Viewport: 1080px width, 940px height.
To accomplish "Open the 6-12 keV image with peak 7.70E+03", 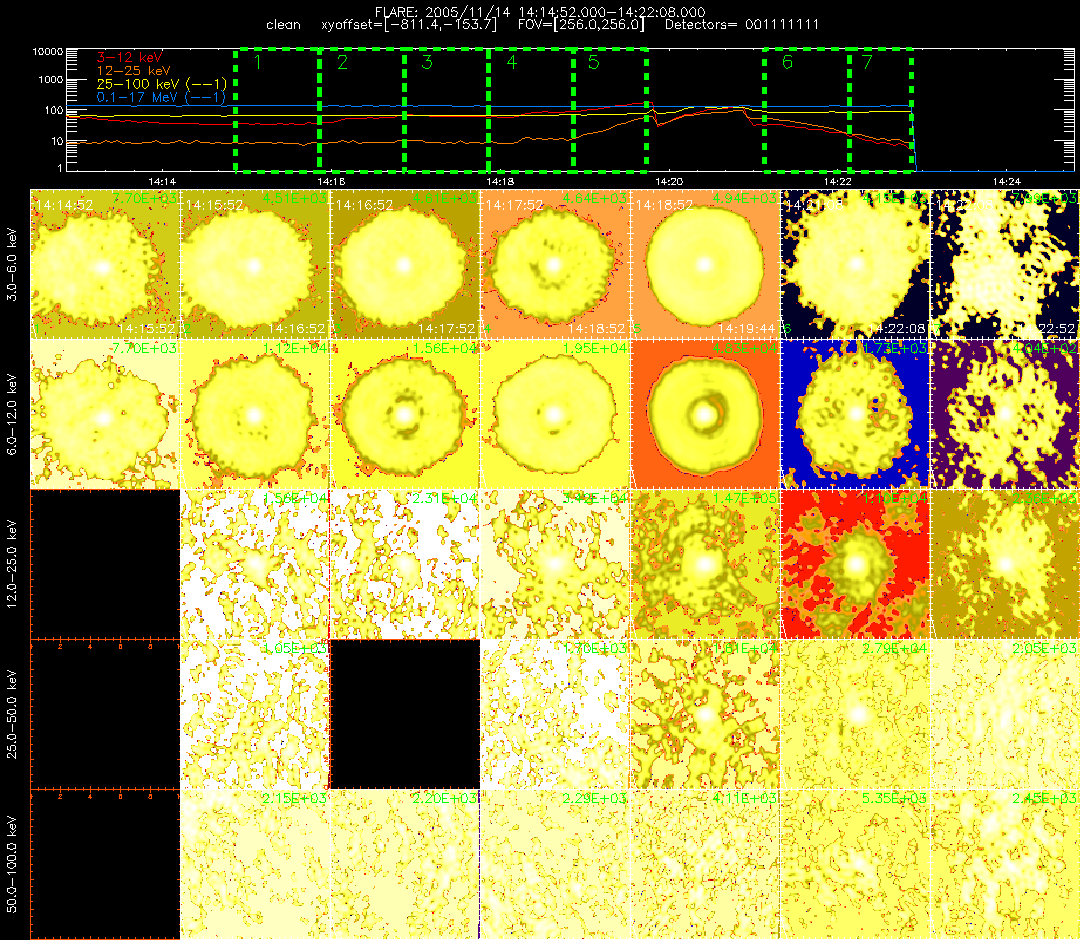I will coord(105,415).
